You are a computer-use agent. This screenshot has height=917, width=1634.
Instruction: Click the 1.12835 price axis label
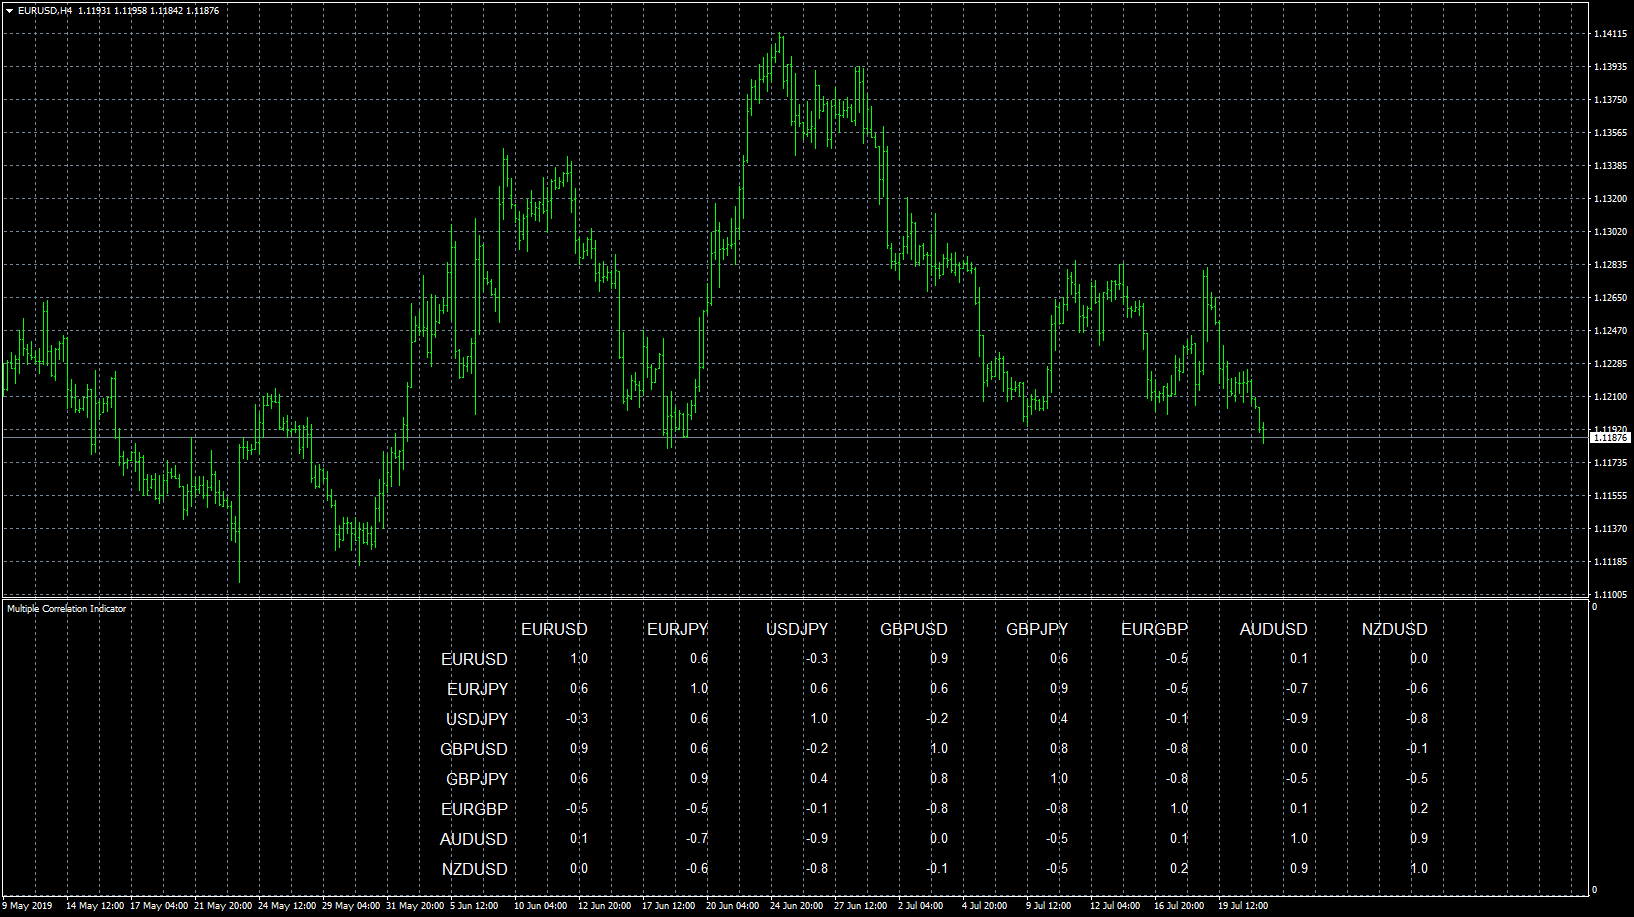click(x=1610, y=265)
